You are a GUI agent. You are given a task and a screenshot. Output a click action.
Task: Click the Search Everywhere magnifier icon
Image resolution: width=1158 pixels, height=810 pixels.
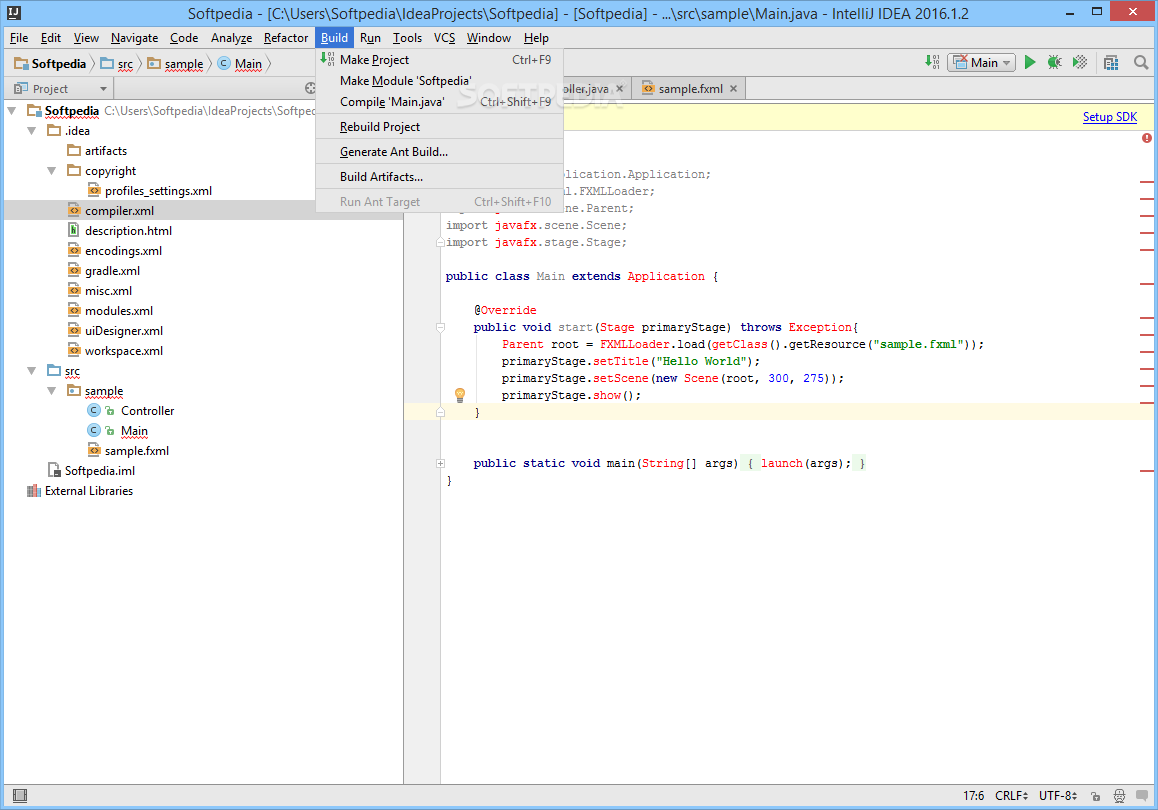(1141, 63)
